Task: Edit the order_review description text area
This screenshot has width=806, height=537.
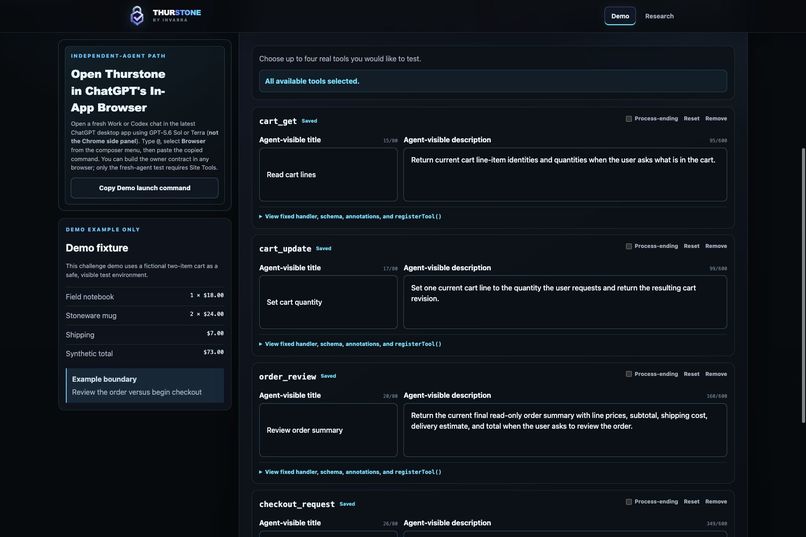Action: (x=565, y=430)
